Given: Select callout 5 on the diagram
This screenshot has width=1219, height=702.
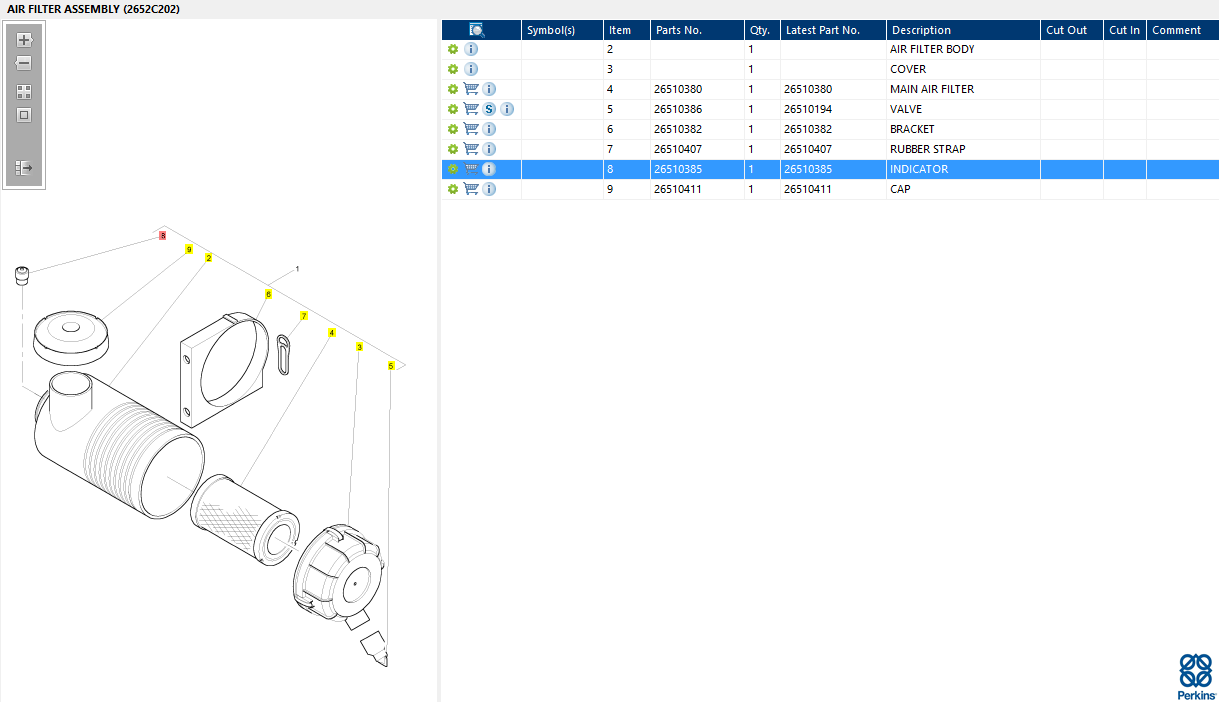Looking at the screenshot, I should click(x=391, y=366).
